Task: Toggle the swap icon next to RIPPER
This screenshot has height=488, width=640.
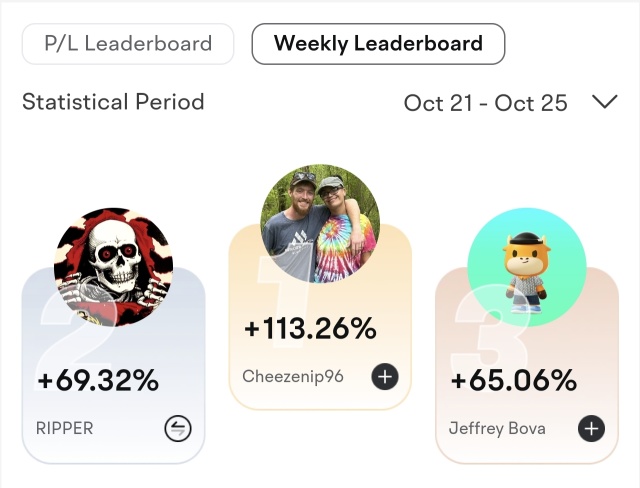Action: pos(177,429)
